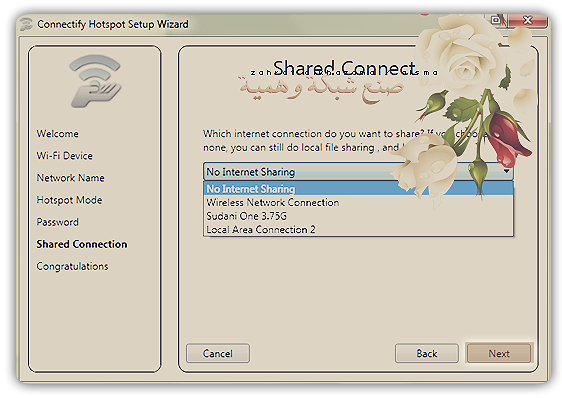
Task: Open the internet connection dropdown arrow
Action: click(506, 171)
